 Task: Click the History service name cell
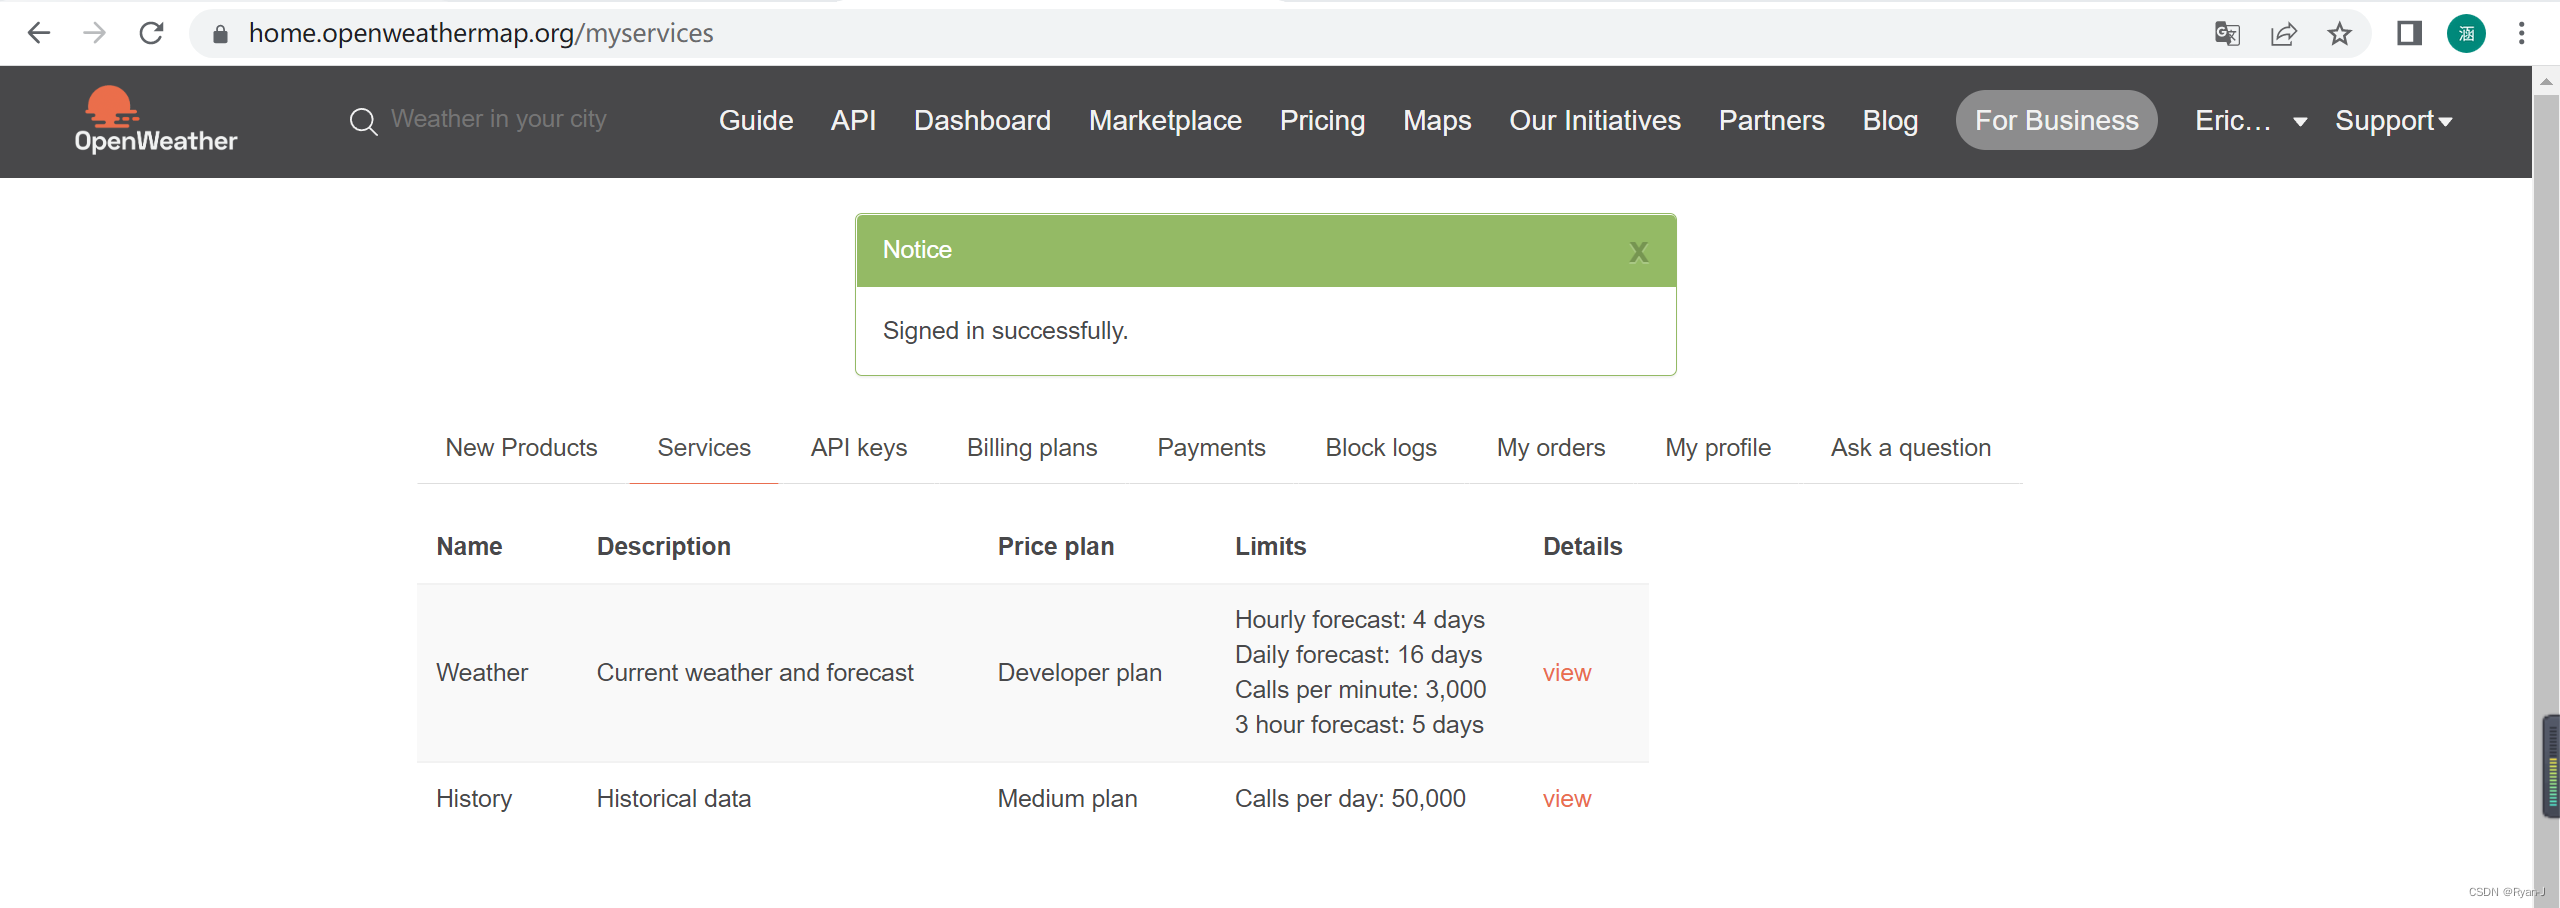pyautogui.click(x=473, y=799)
